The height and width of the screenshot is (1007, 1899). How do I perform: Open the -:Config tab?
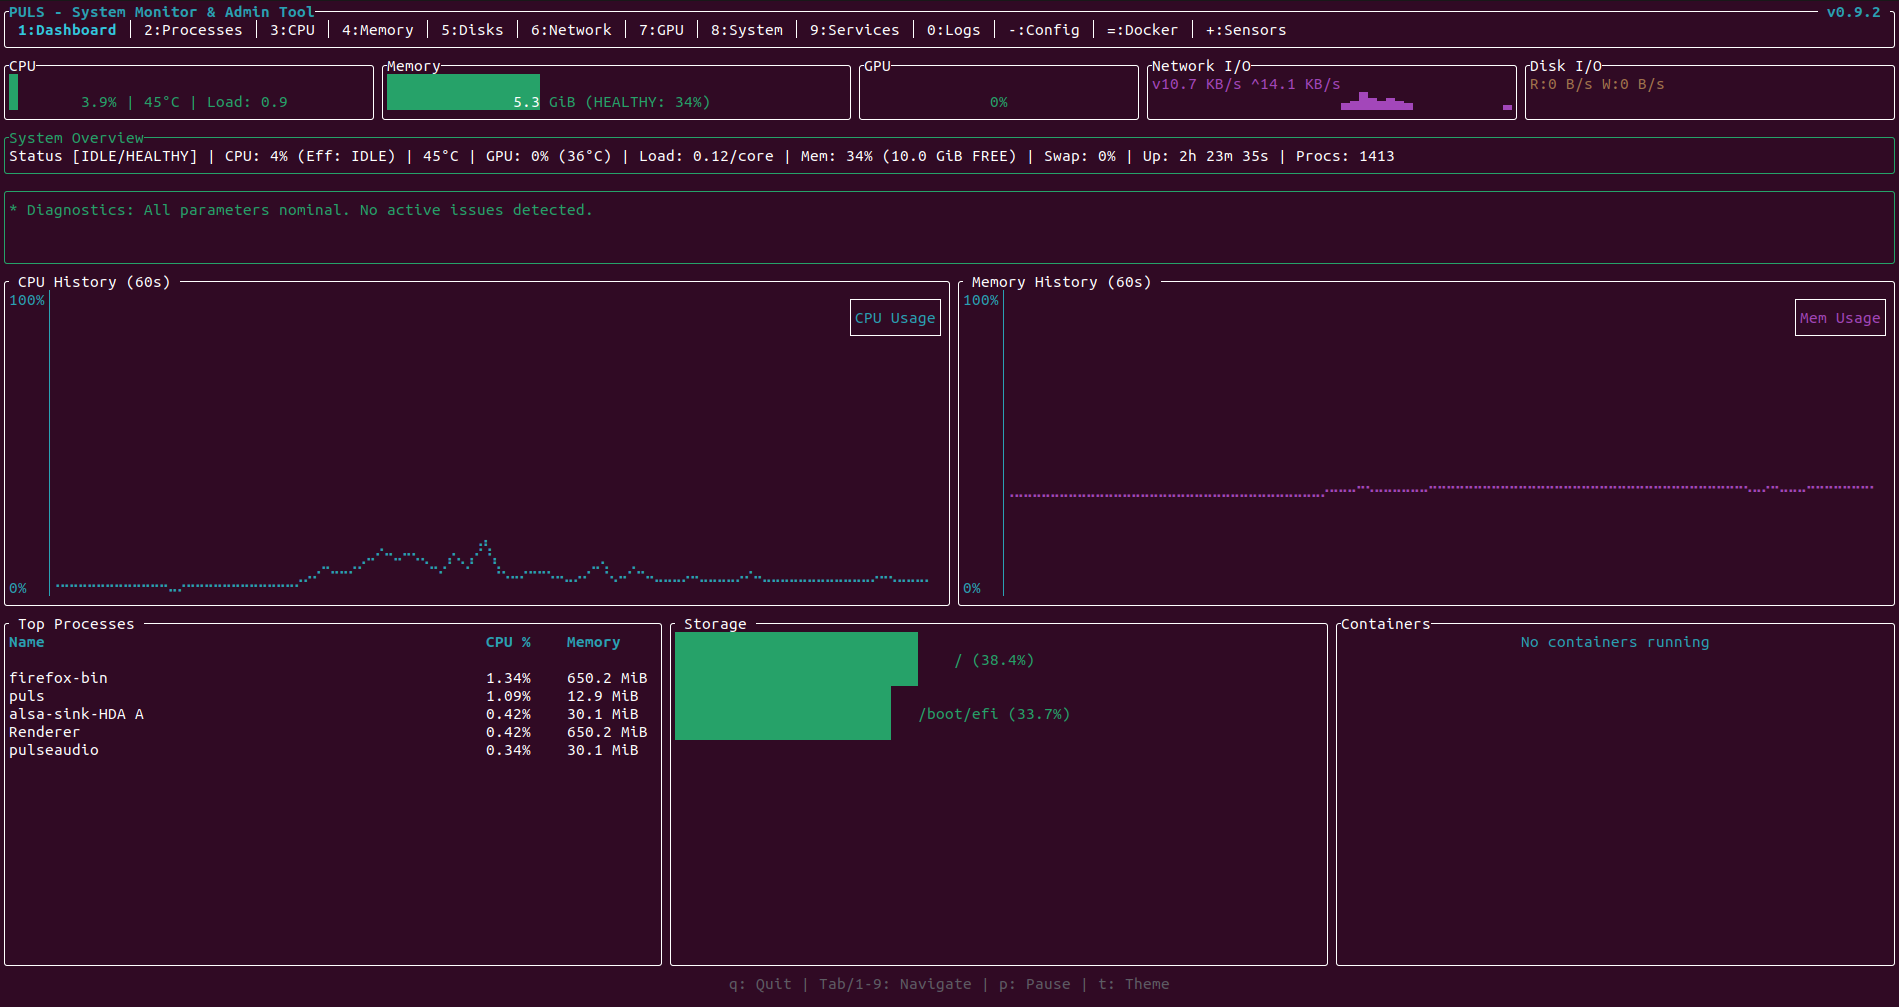(x=1044, y=30)
